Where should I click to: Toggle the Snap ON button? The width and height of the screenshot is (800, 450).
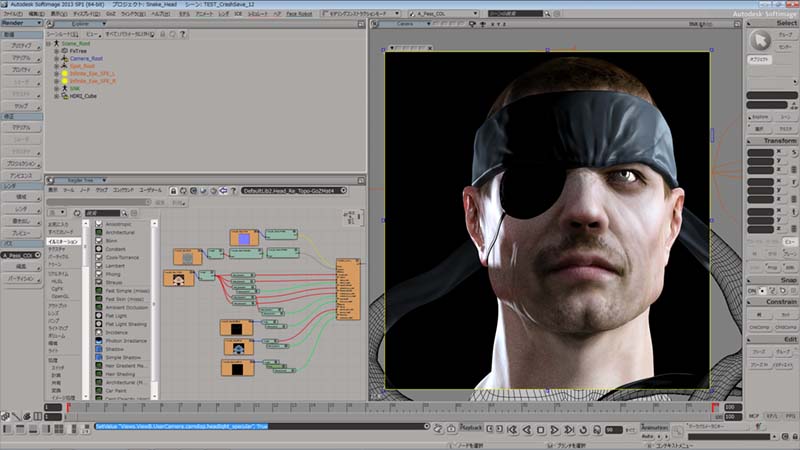click(x=752, y=291)
